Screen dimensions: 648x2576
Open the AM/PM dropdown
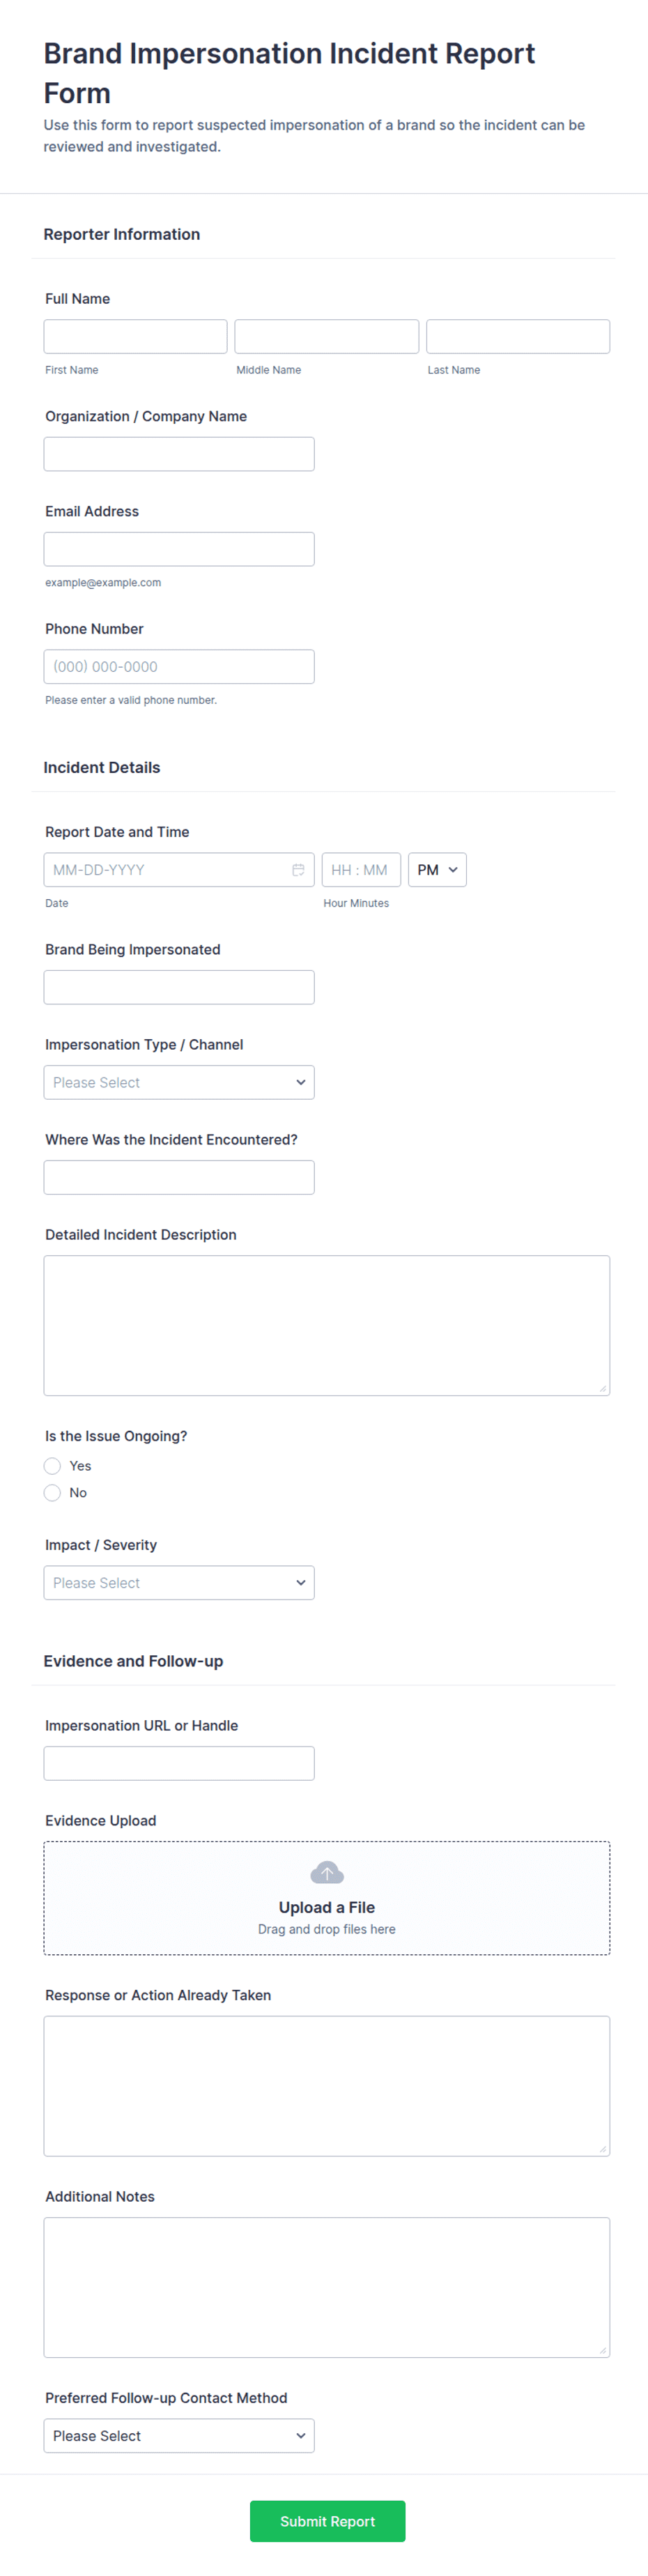tap(437, 870)
